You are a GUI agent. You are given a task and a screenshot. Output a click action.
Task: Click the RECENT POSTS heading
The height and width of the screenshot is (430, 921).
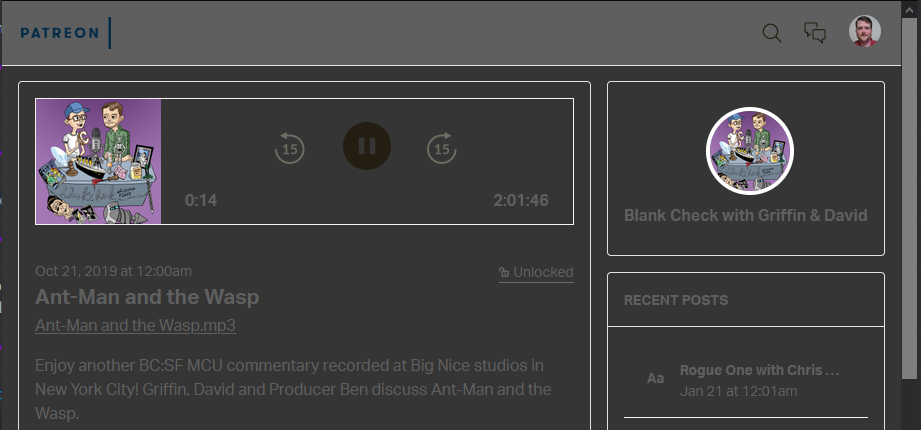click(676, 300)
